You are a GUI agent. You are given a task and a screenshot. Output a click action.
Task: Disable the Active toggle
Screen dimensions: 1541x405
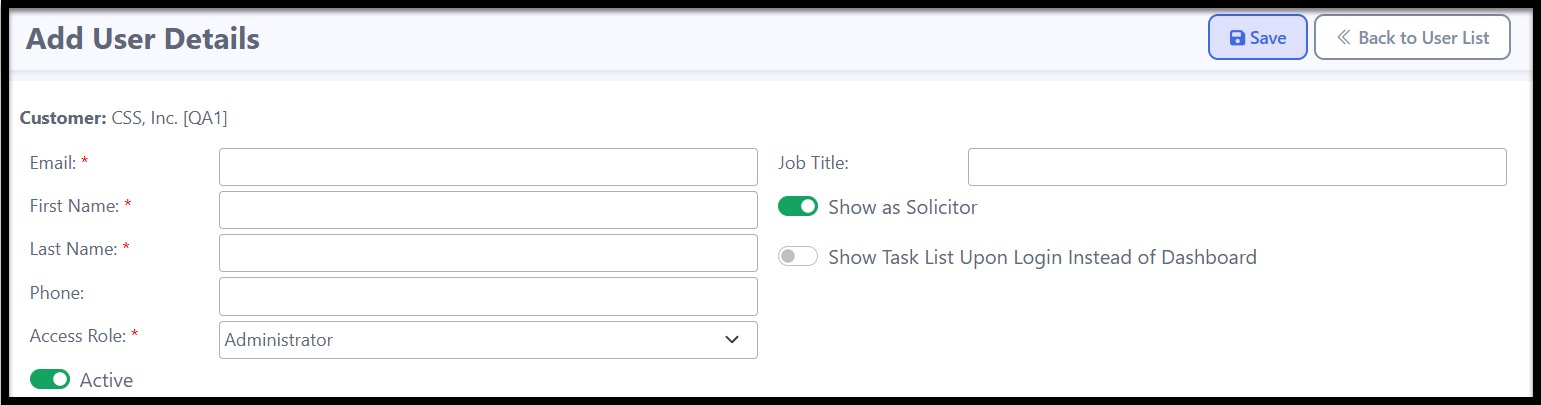[x=50, y=380]
